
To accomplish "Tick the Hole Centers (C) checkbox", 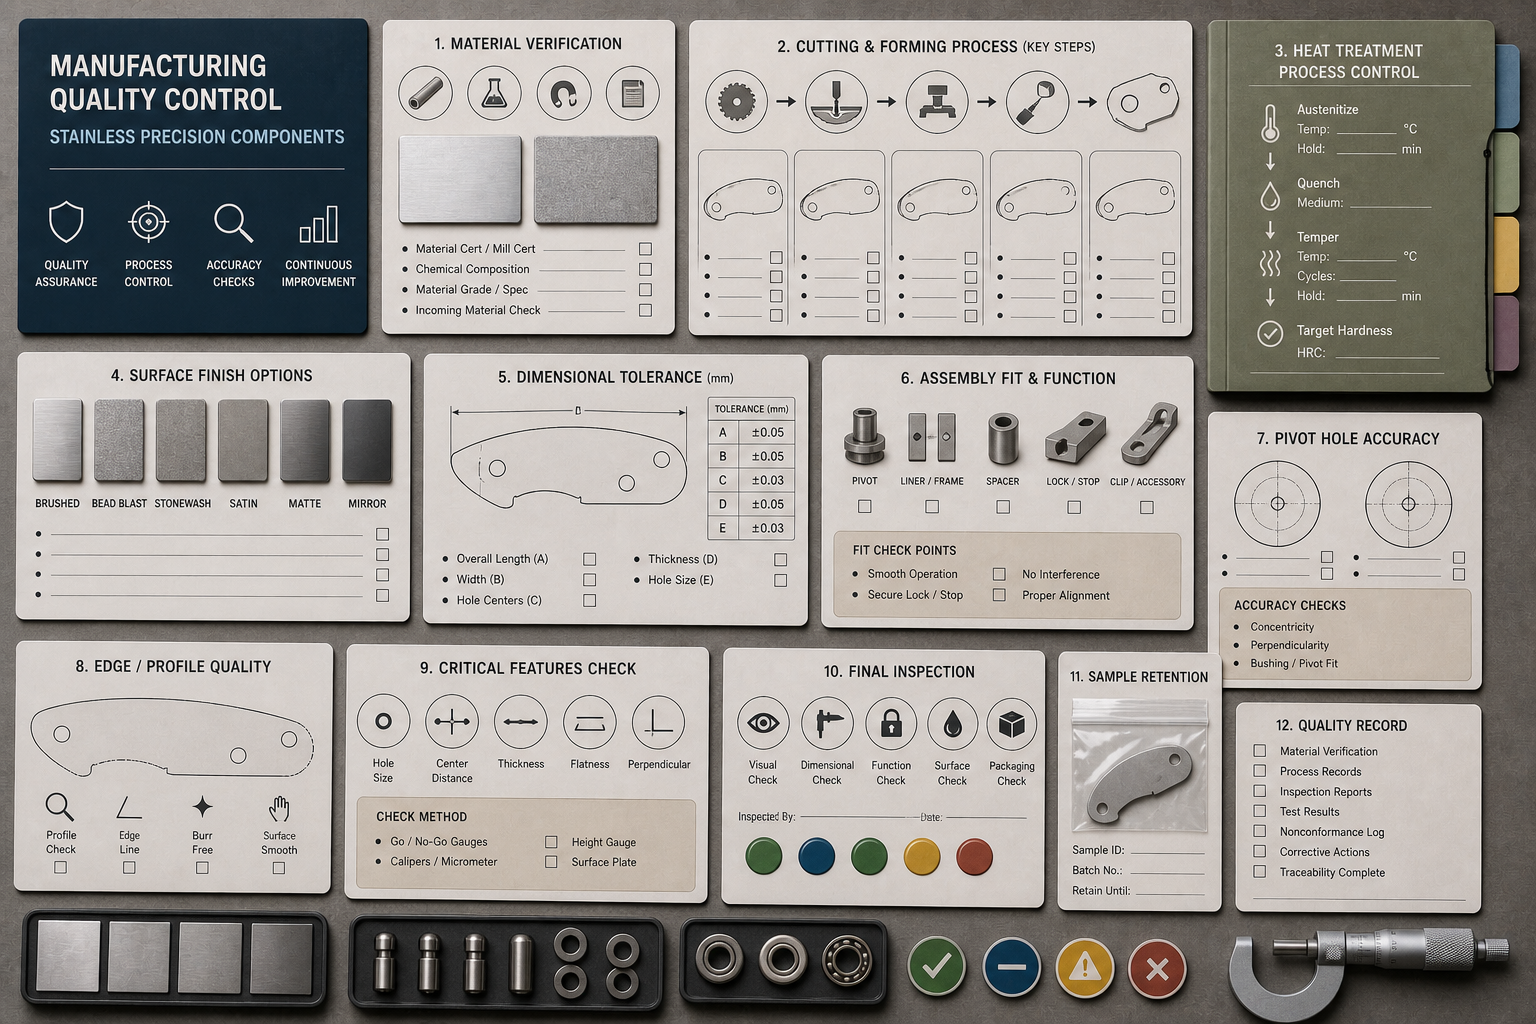I will (x=589, y=600).
